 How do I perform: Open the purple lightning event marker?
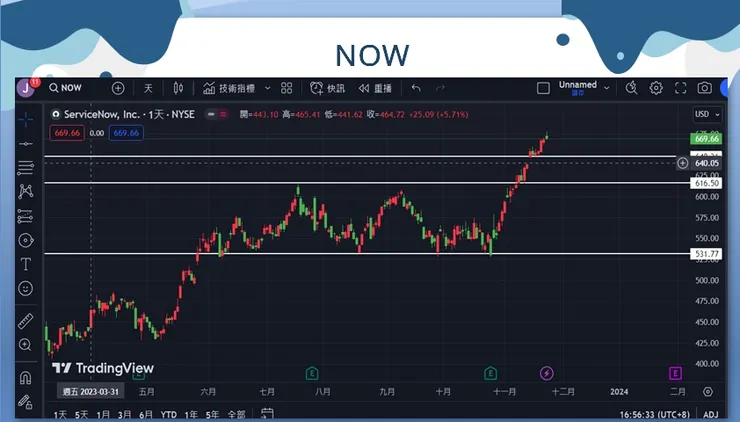[x=547, y=373]
